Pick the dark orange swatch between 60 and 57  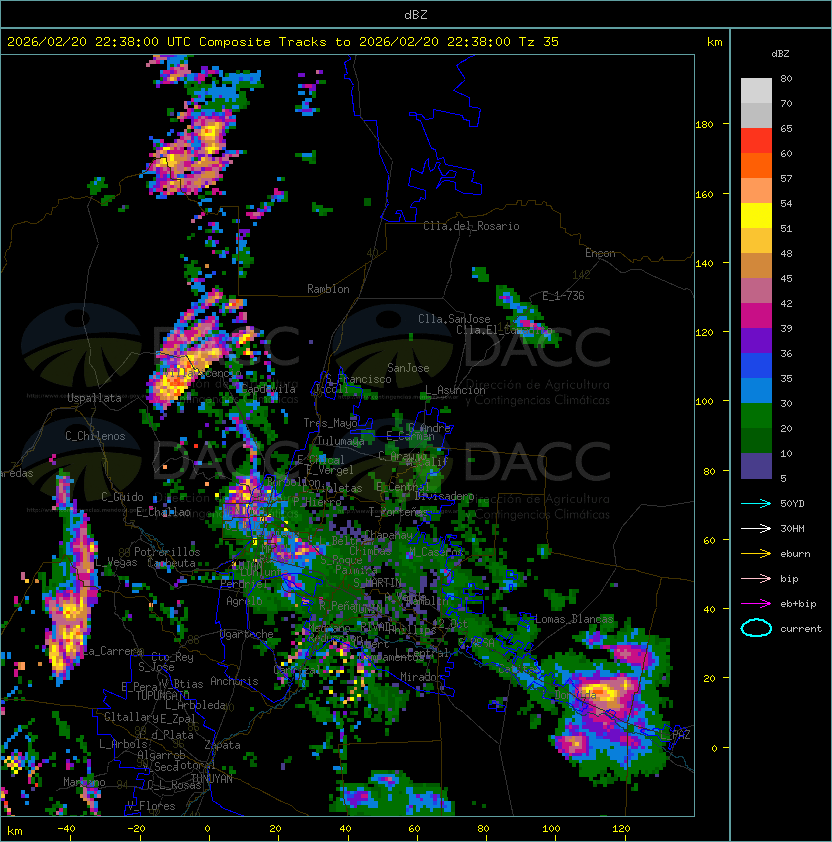click(x=756, y=165)
